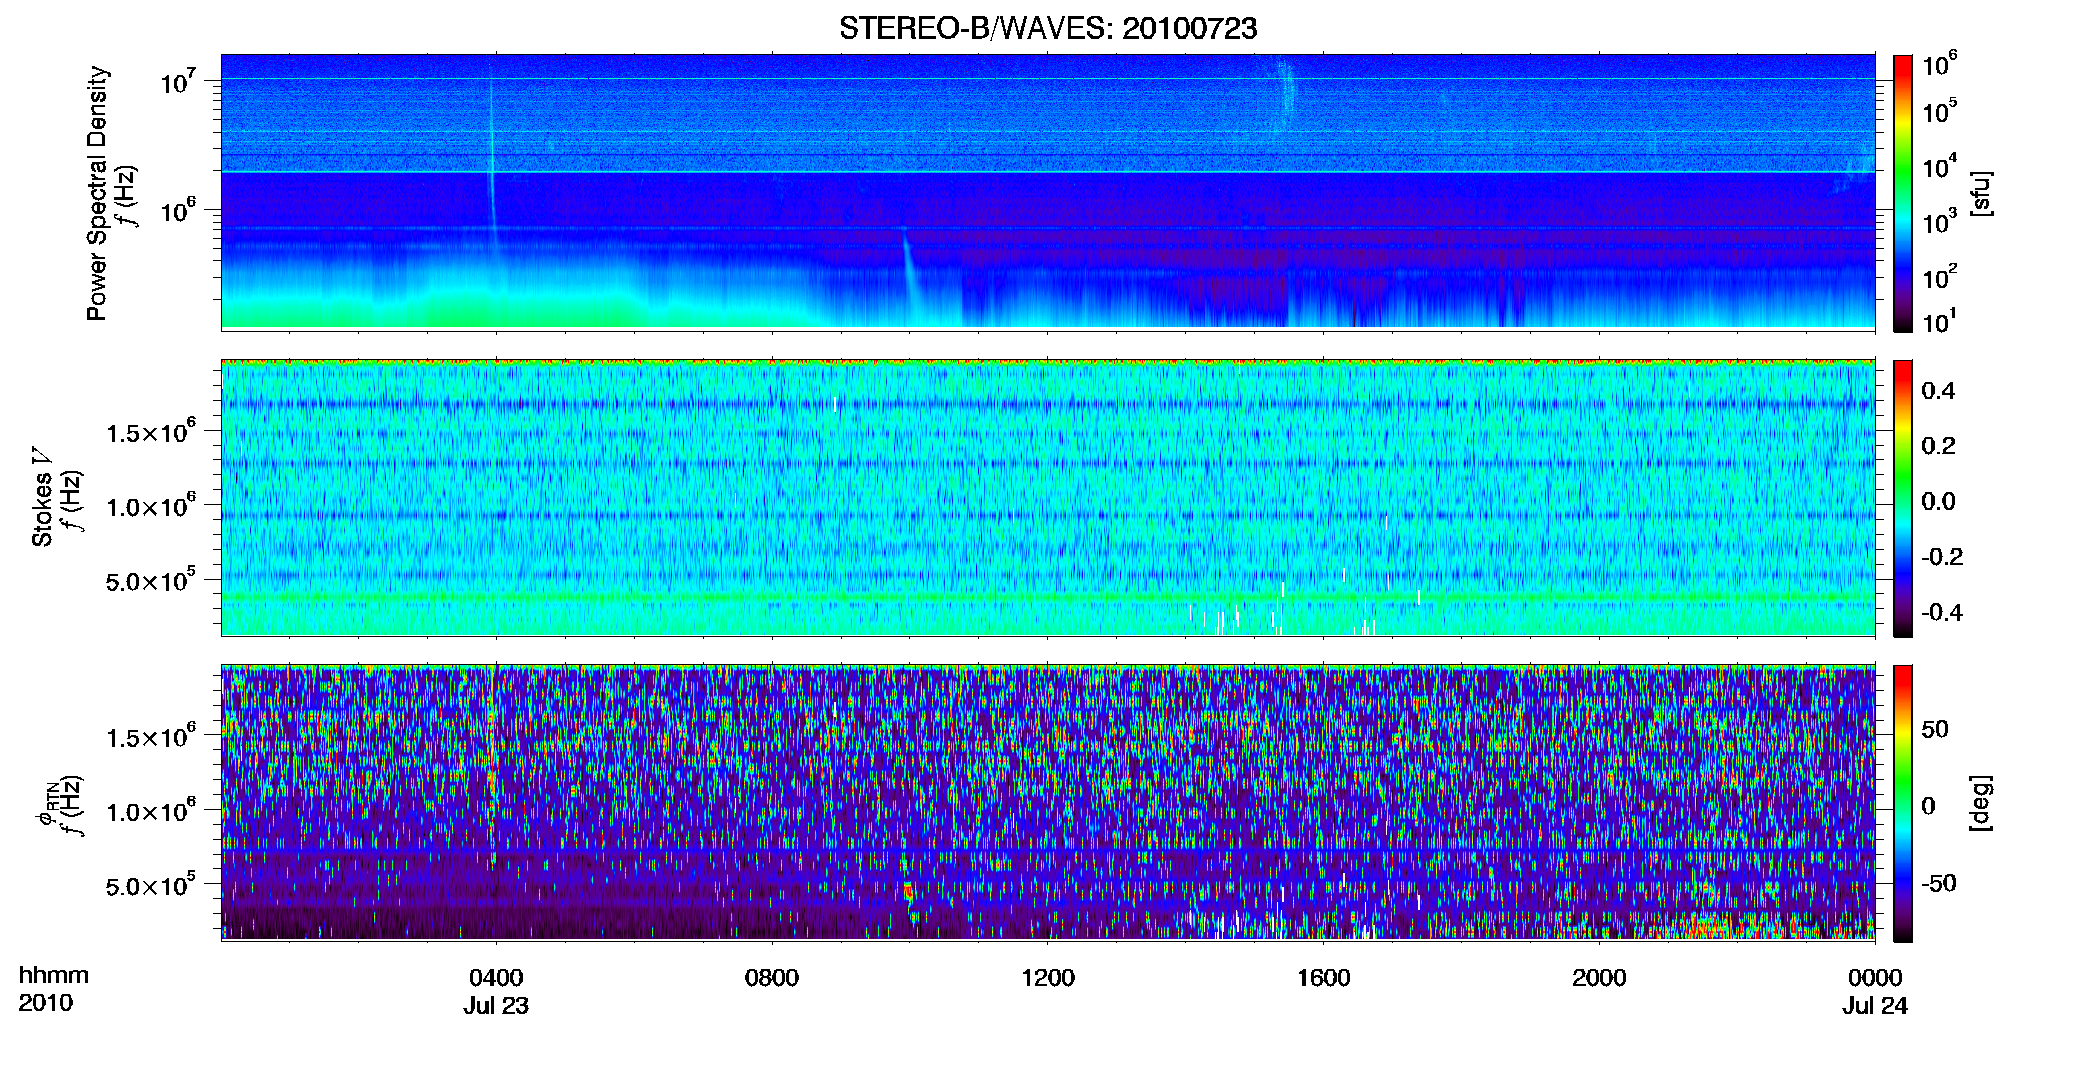Click the 0.0 label on Stokes color bar
This screenshot has width=2096, height=1080.
(1938, 501)
